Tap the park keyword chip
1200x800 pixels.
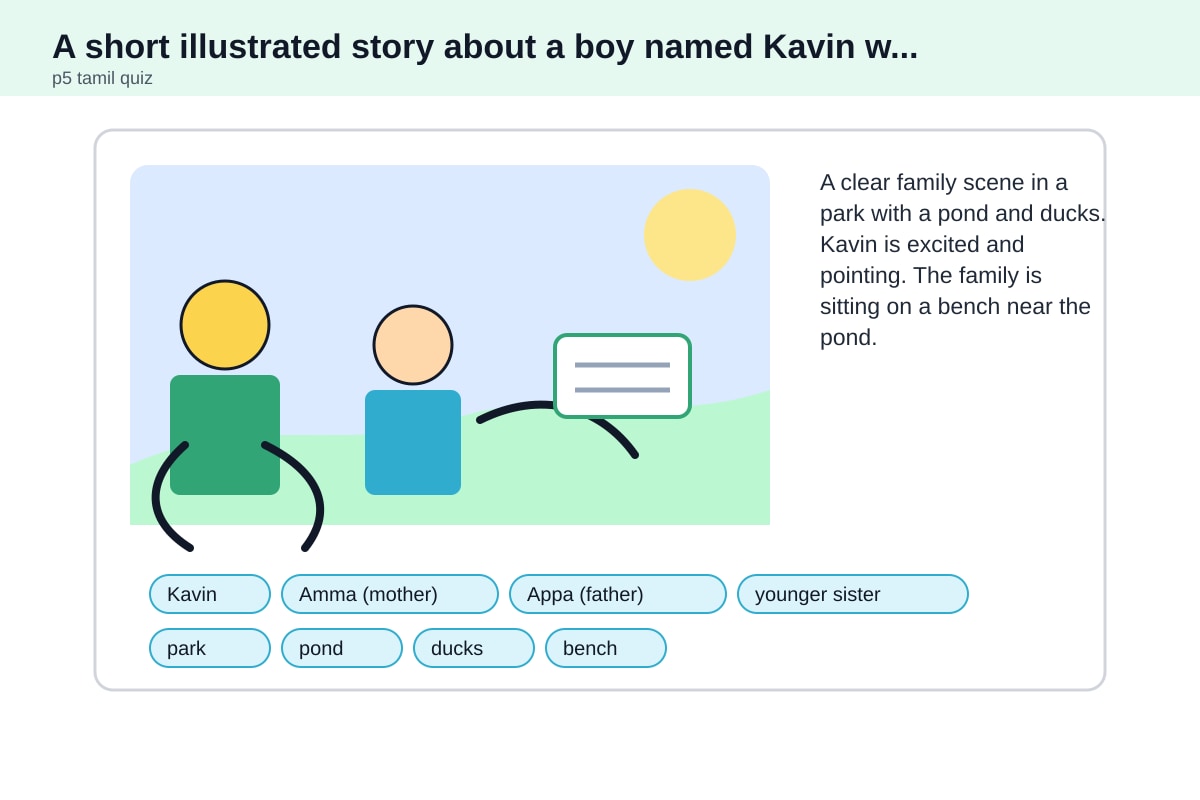[x=210, y=648]
